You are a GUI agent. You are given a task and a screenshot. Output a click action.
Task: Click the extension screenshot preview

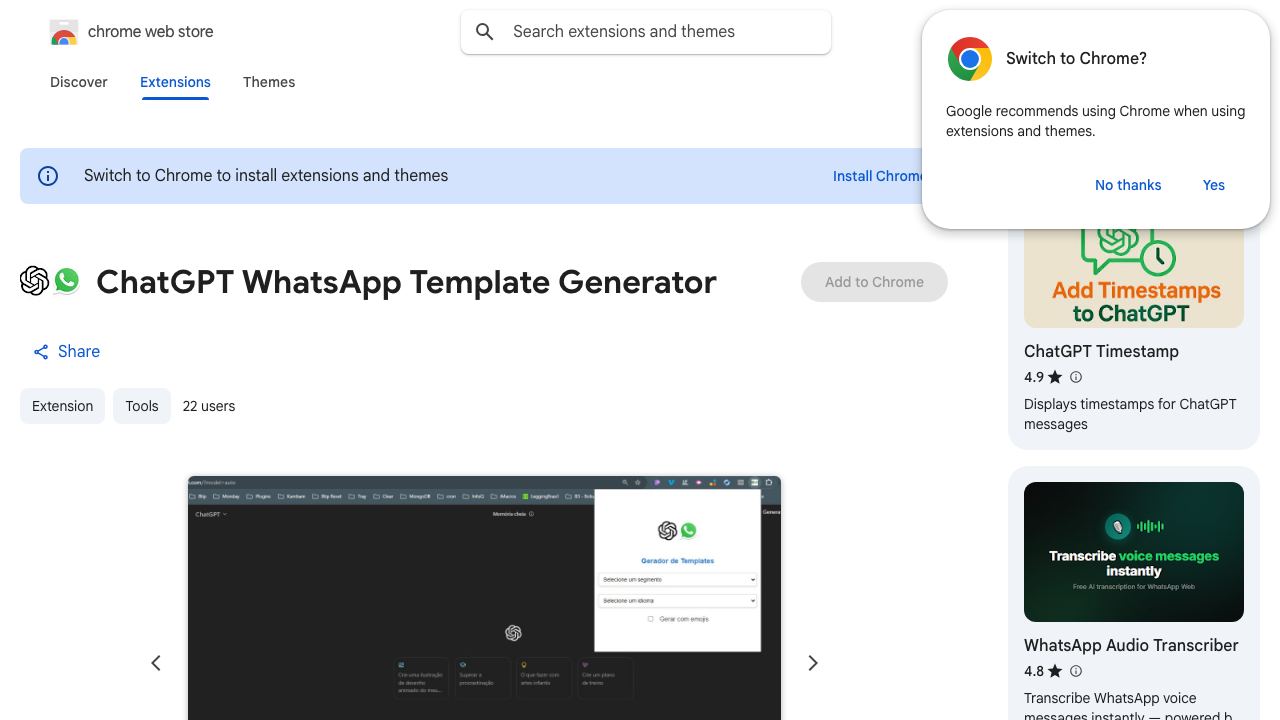pyautogui.click(x=484, y=598)
